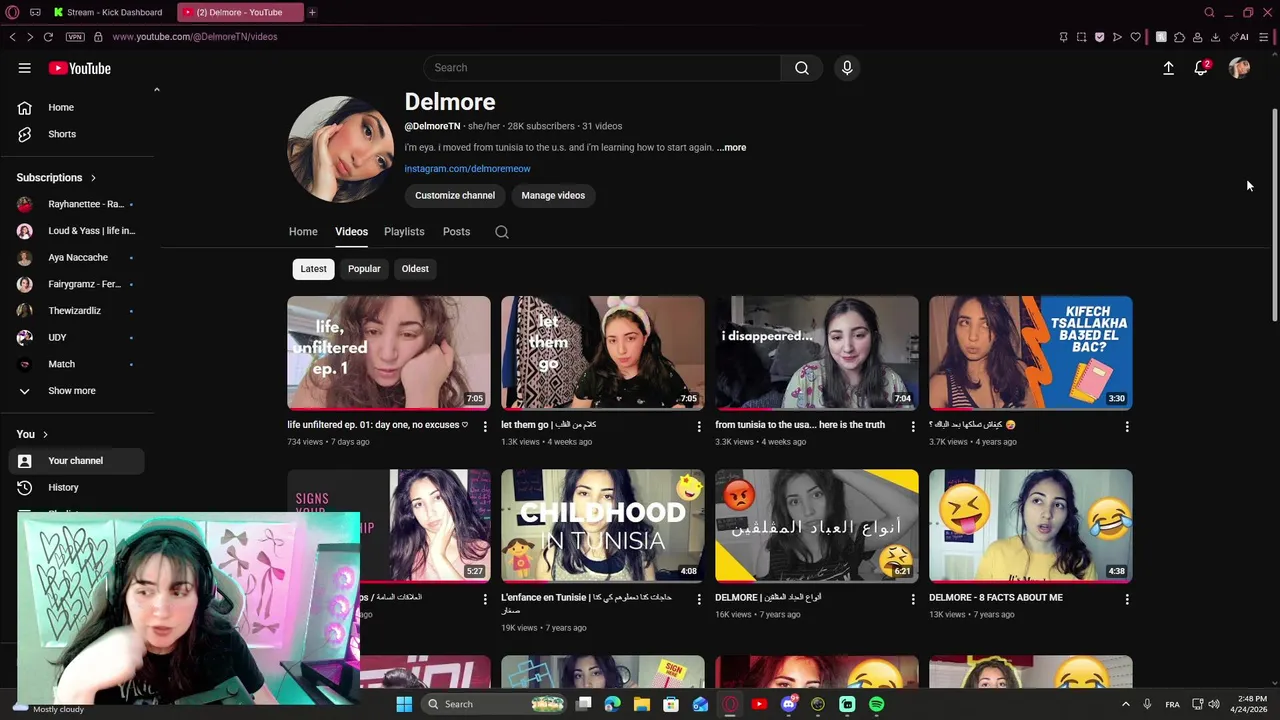Click the YouTube search input field

(x=602, y=68)
